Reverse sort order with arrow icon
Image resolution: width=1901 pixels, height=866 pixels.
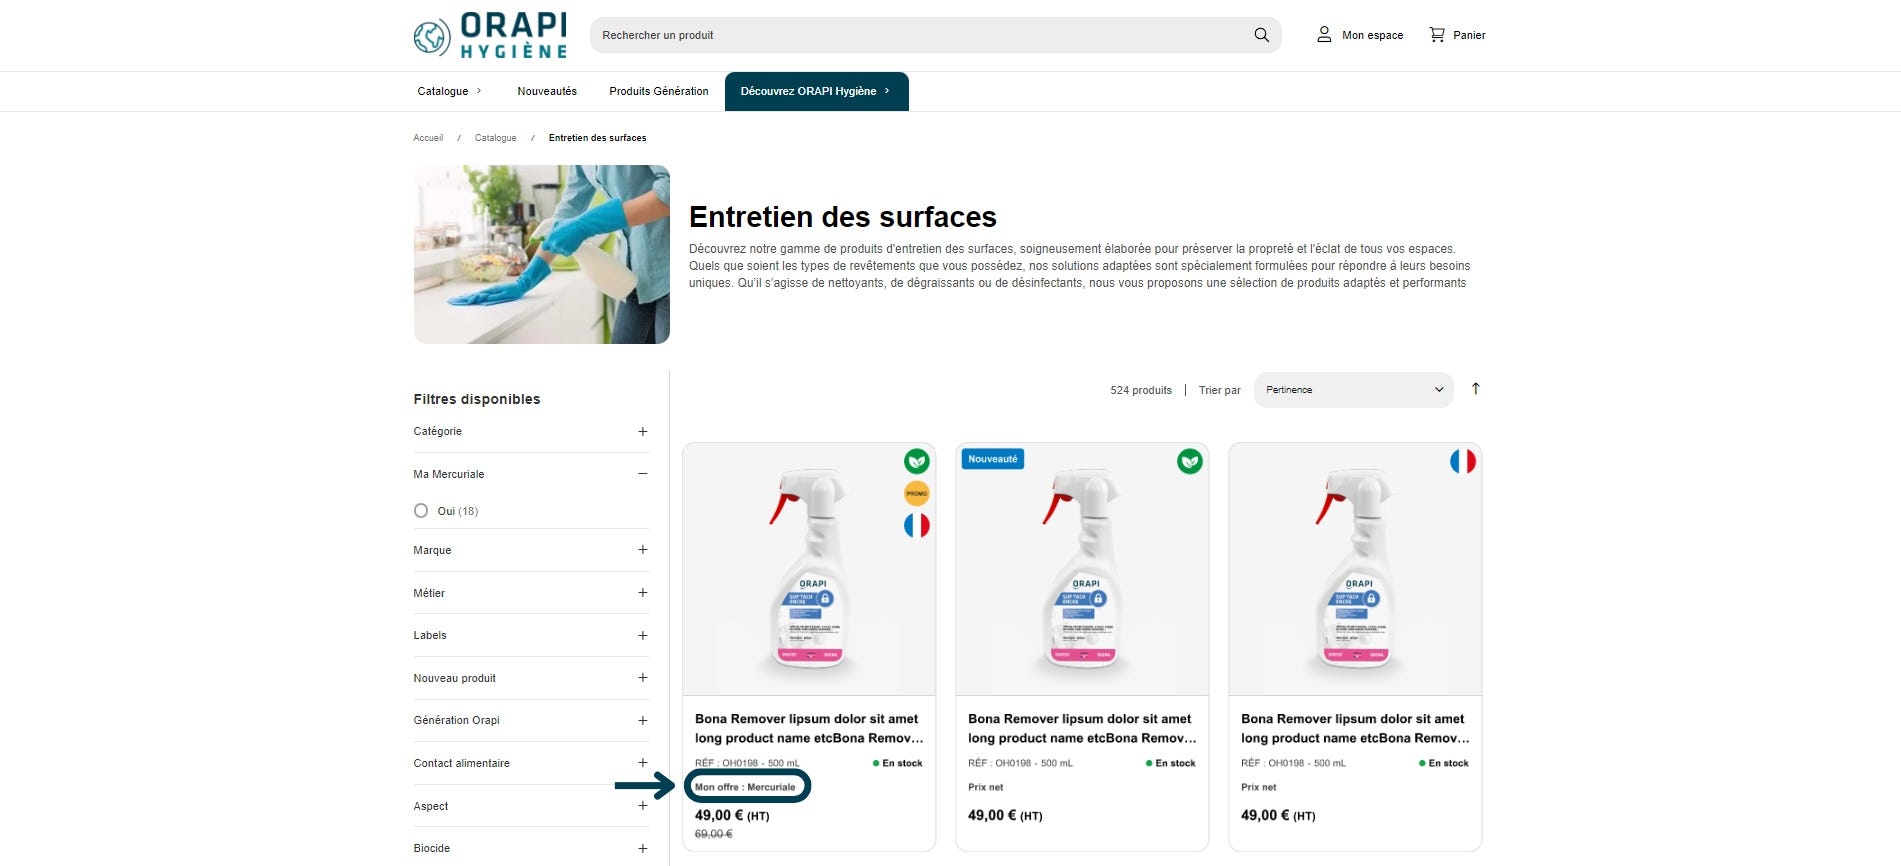click(x=1475, y=389)
